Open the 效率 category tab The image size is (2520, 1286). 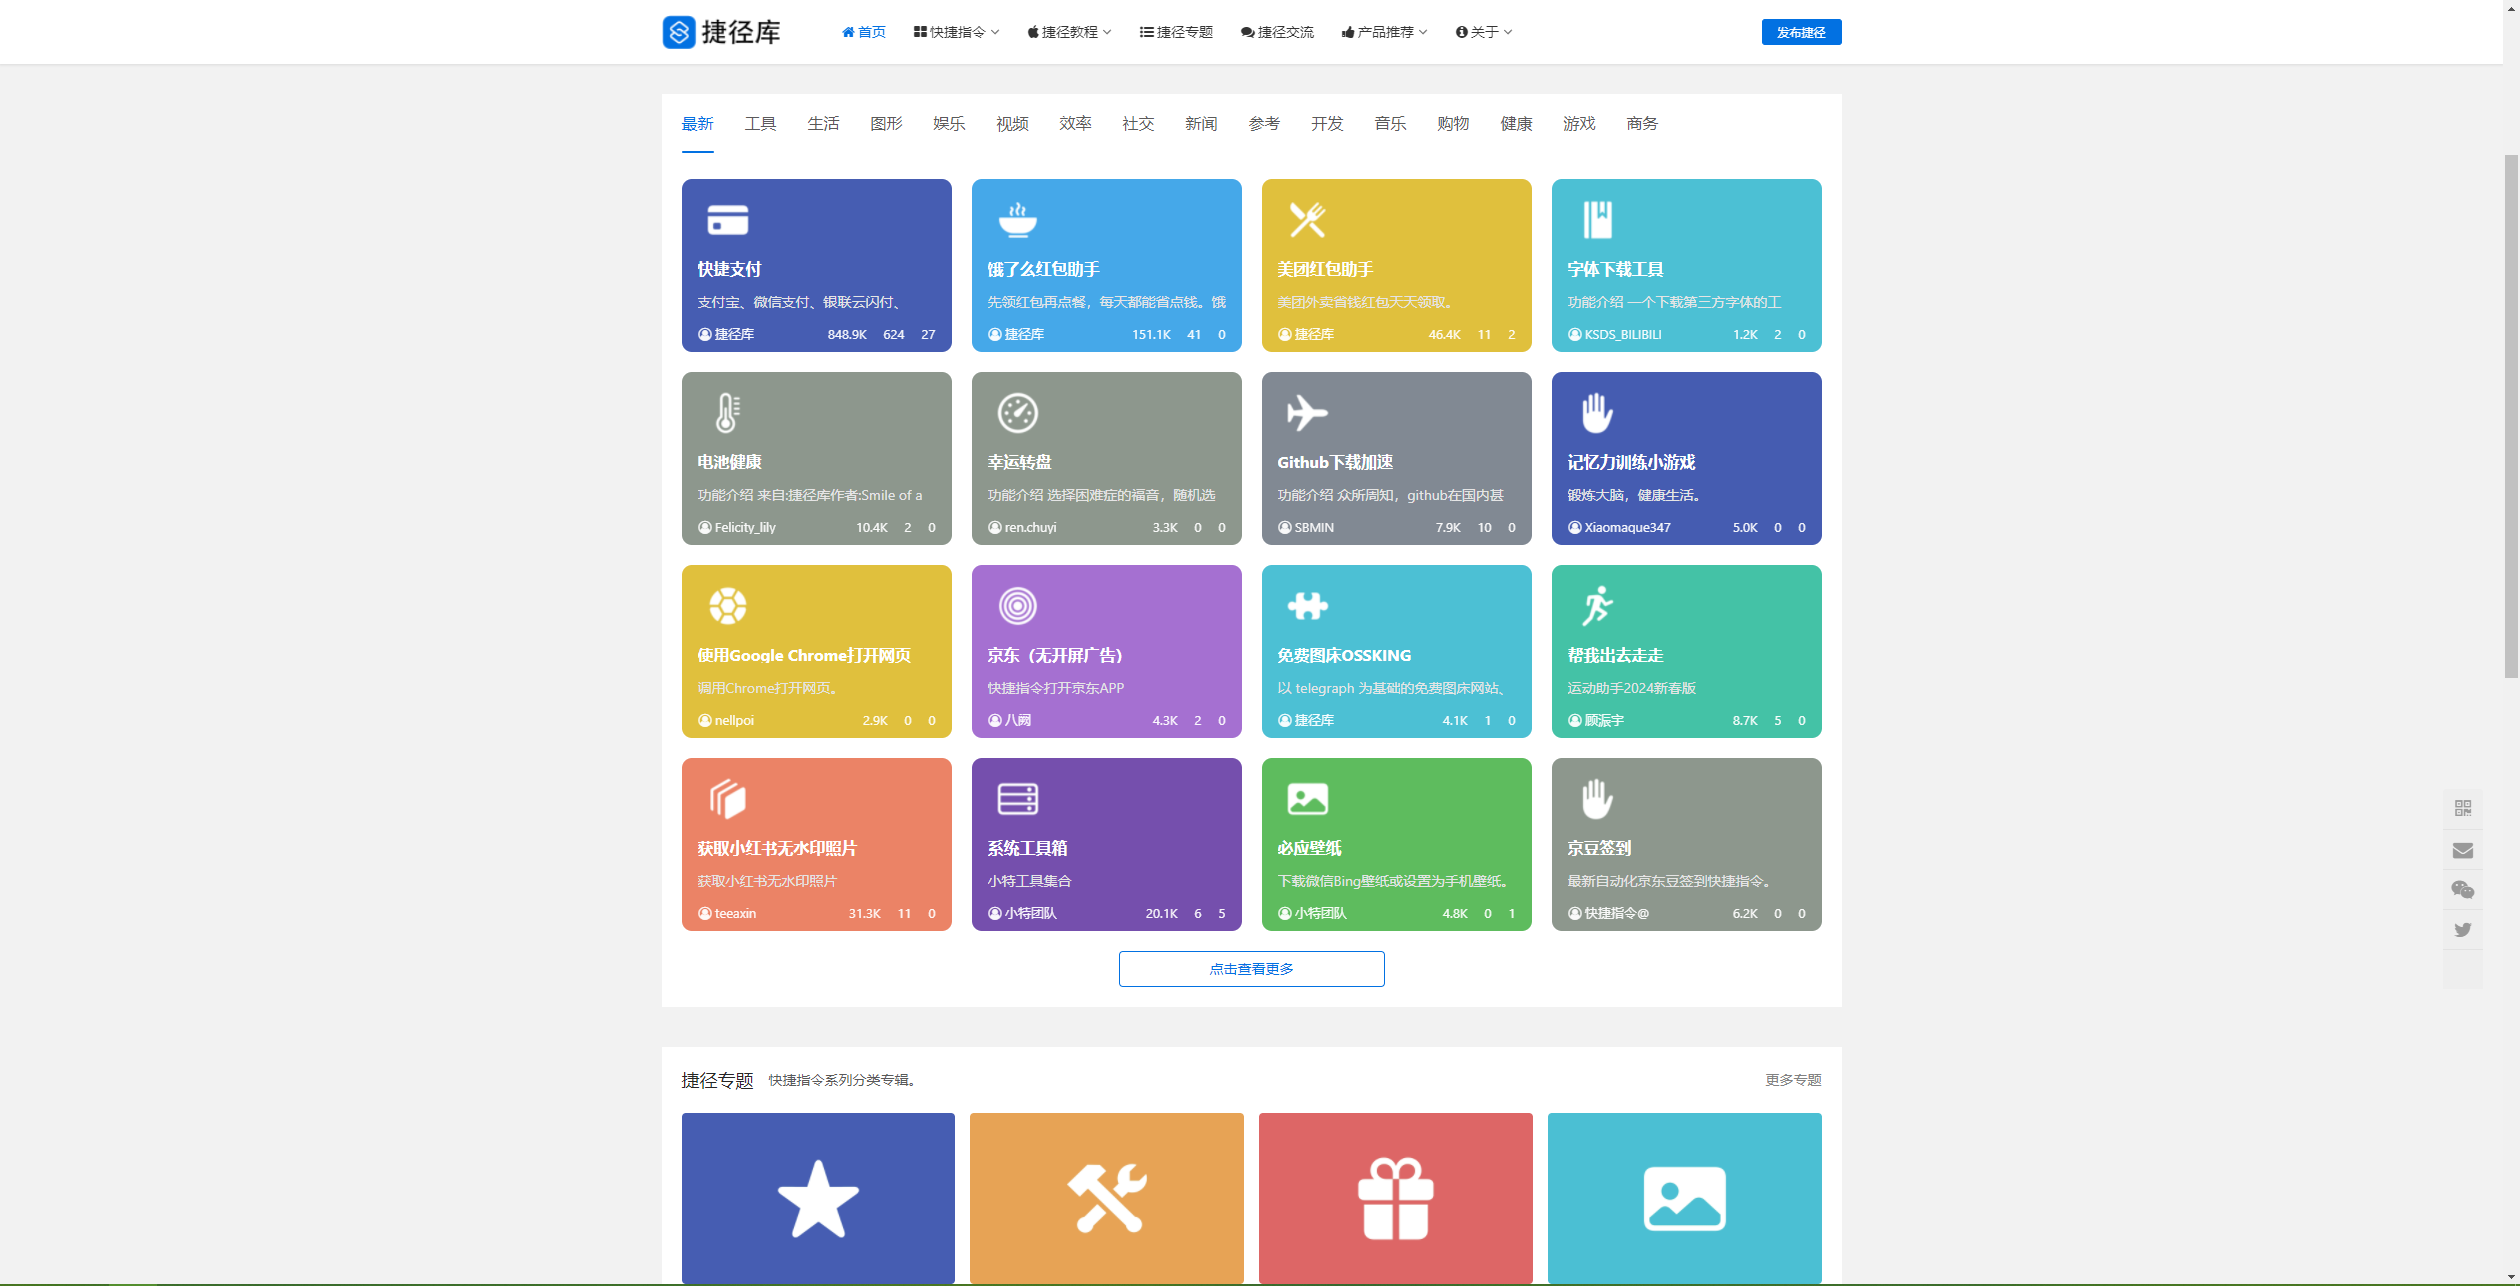tap(1075, 124)
